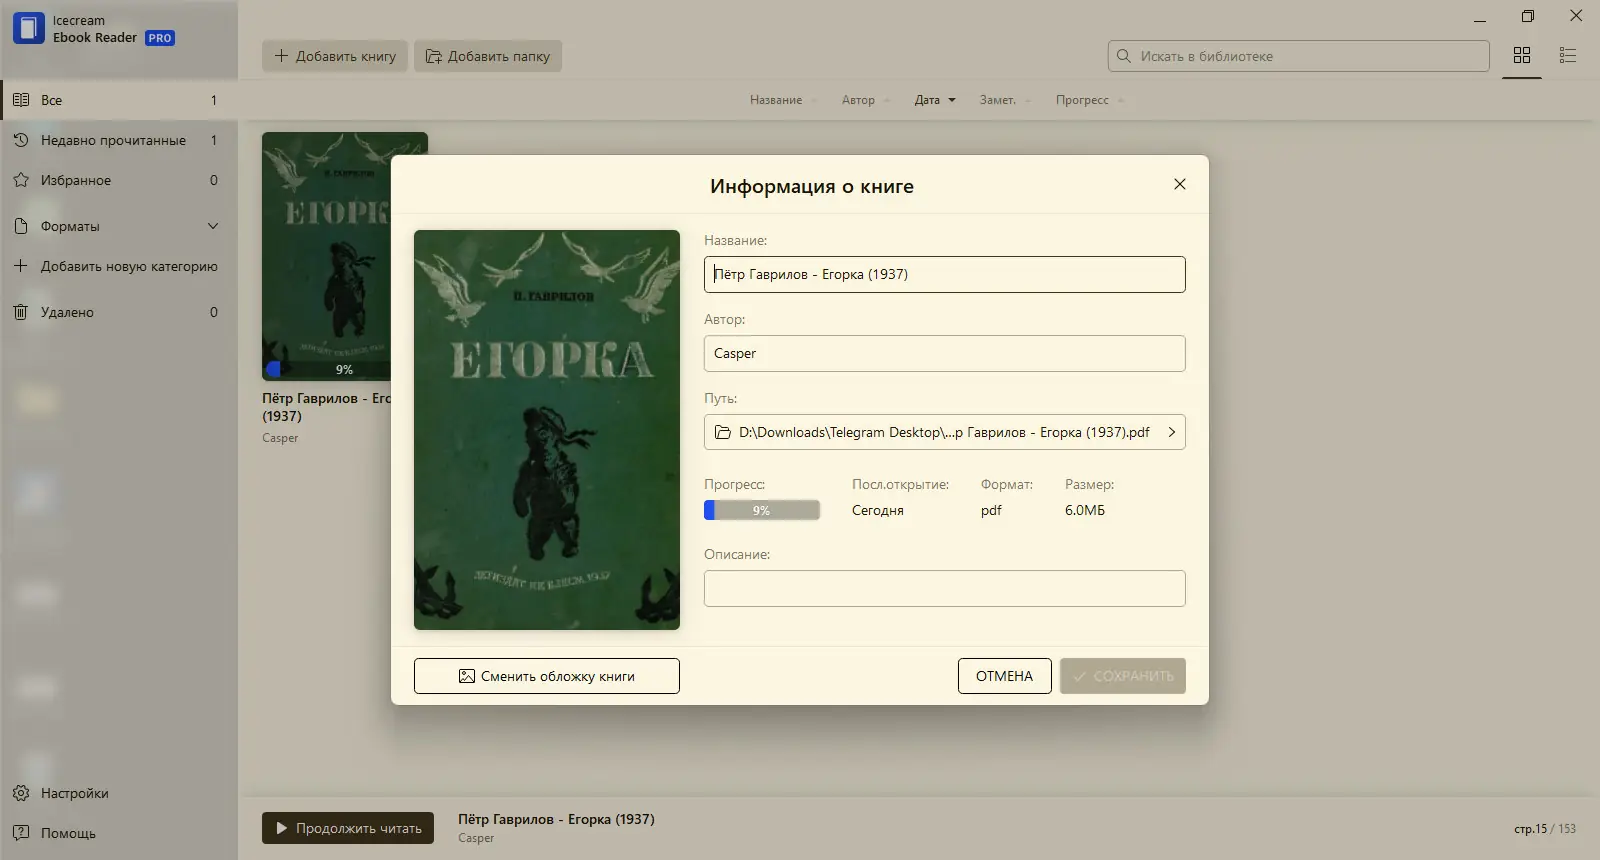Maximize or restore the application window
The image size is (1600, 860).
(1528, 16)
